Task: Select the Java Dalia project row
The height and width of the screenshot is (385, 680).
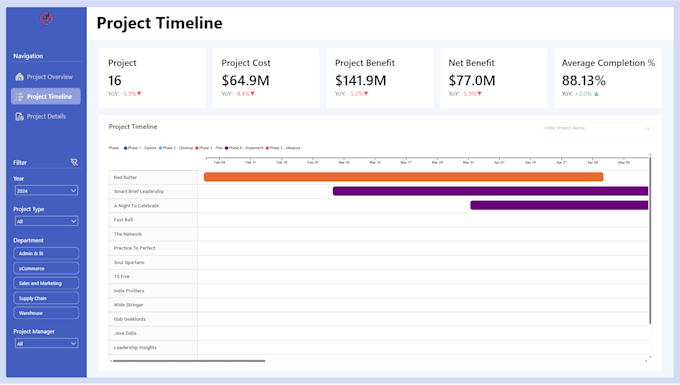Action: click(153, 333)
